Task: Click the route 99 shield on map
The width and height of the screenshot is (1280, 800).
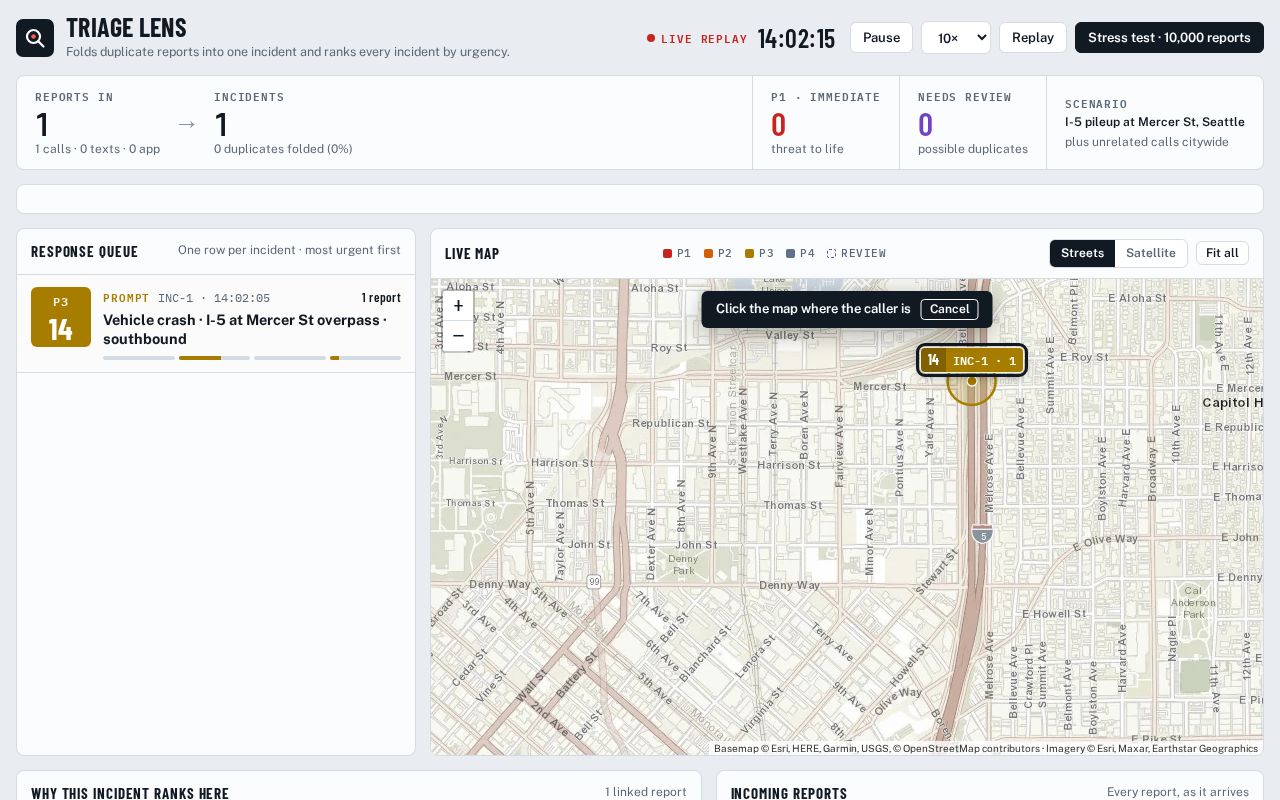Action: coord(594,581)
